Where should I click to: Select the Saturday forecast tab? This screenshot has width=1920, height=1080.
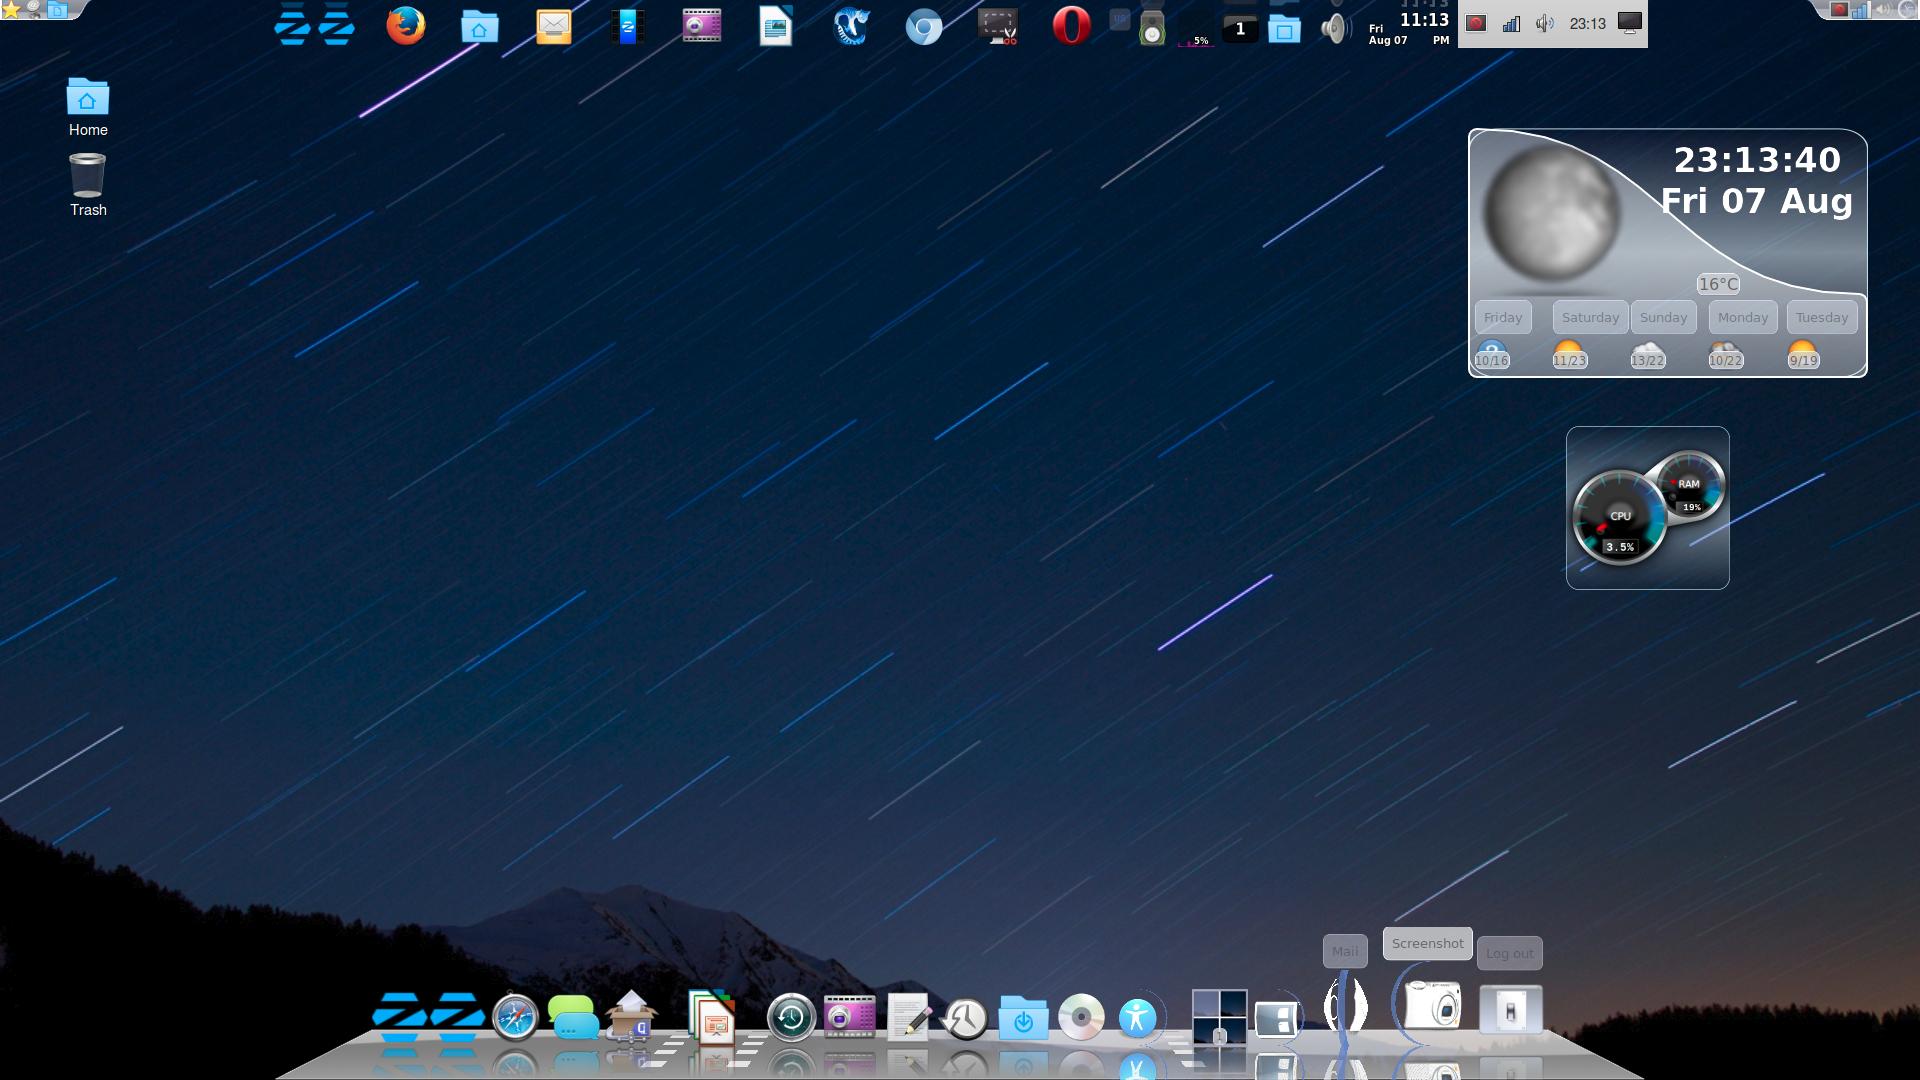1590,317
